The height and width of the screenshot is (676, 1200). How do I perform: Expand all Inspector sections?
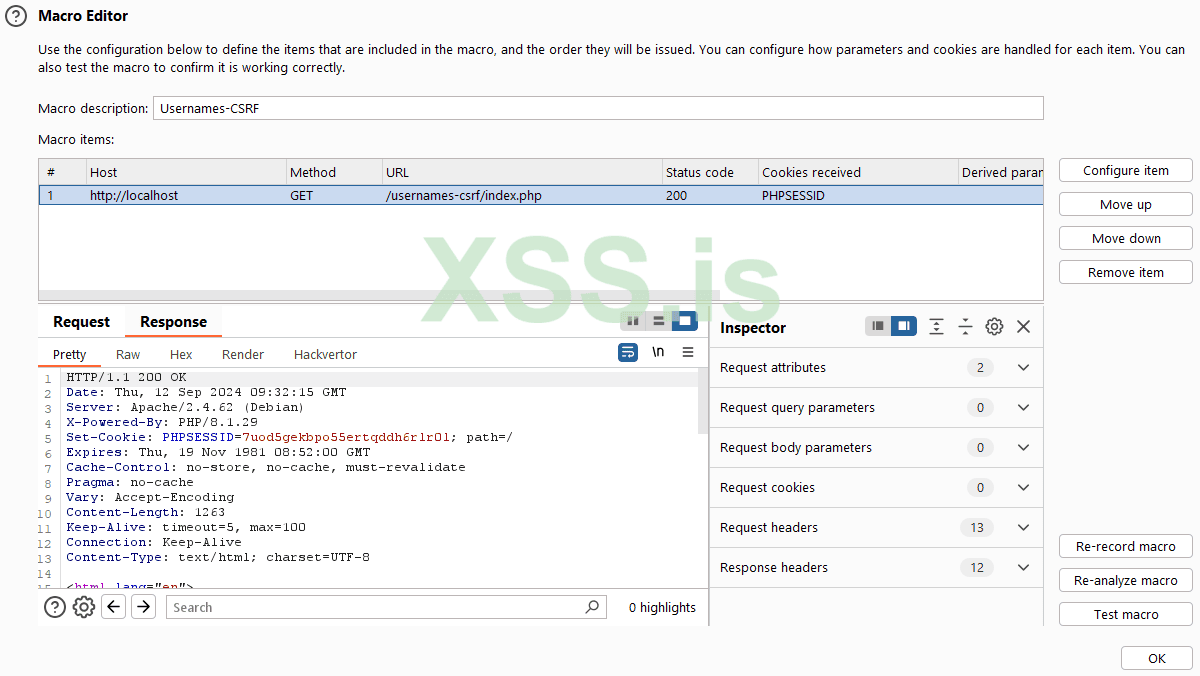[x=936, y=326]
